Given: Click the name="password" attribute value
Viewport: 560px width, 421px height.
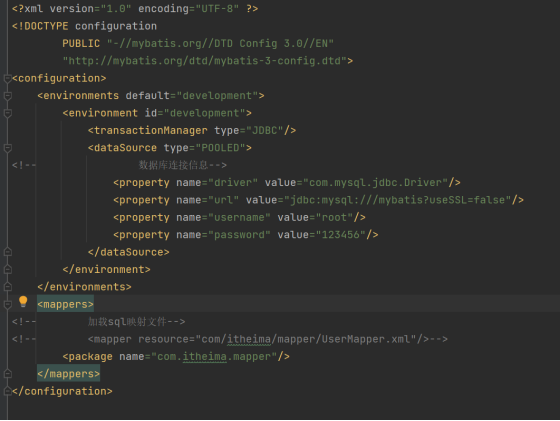Looking at the screenshot, I should pos(239,235).
